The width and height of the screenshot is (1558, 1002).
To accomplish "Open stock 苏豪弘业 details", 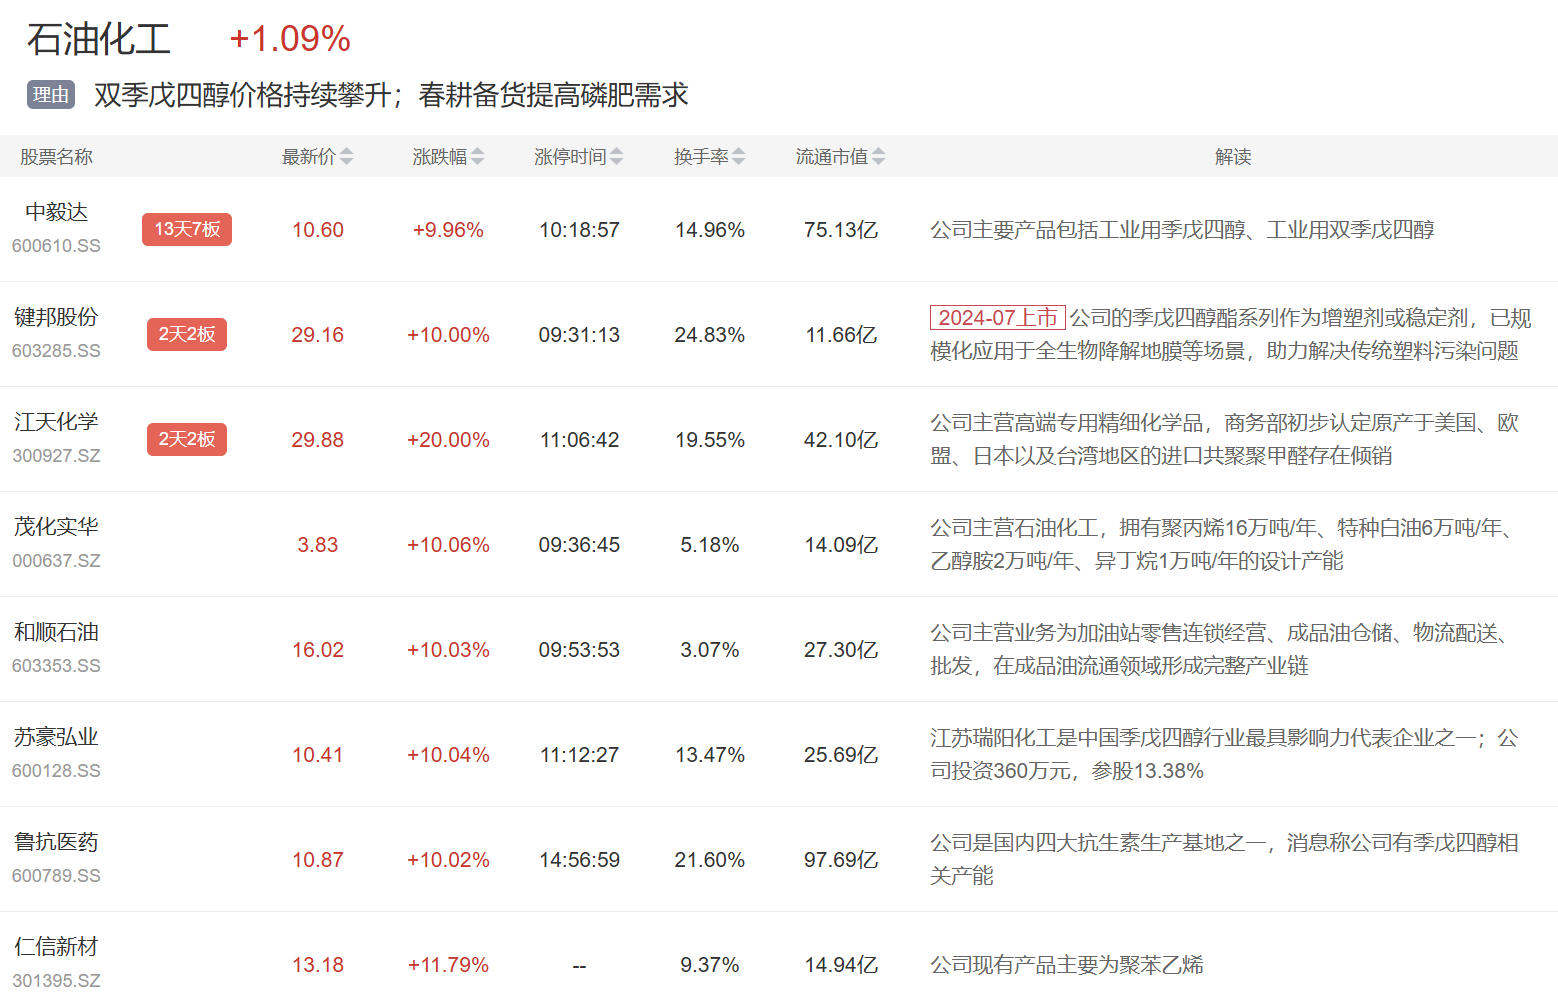I will 56,737.
